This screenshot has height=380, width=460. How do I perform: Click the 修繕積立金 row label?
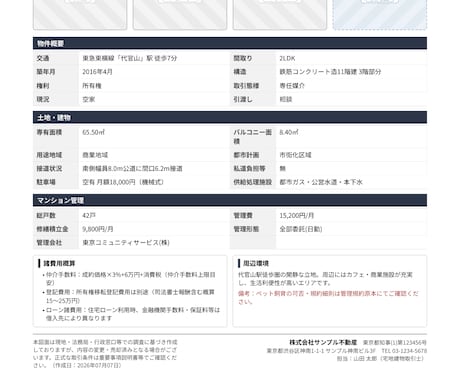click(x=52, y=229)
